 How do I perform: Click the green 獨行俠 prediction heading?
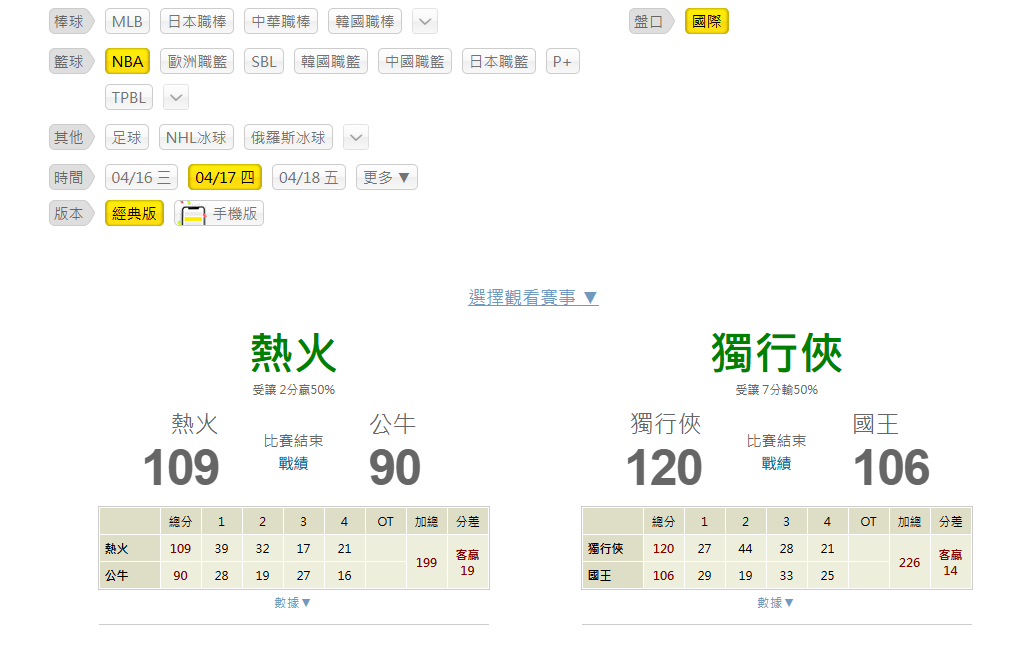coord(777,353)
